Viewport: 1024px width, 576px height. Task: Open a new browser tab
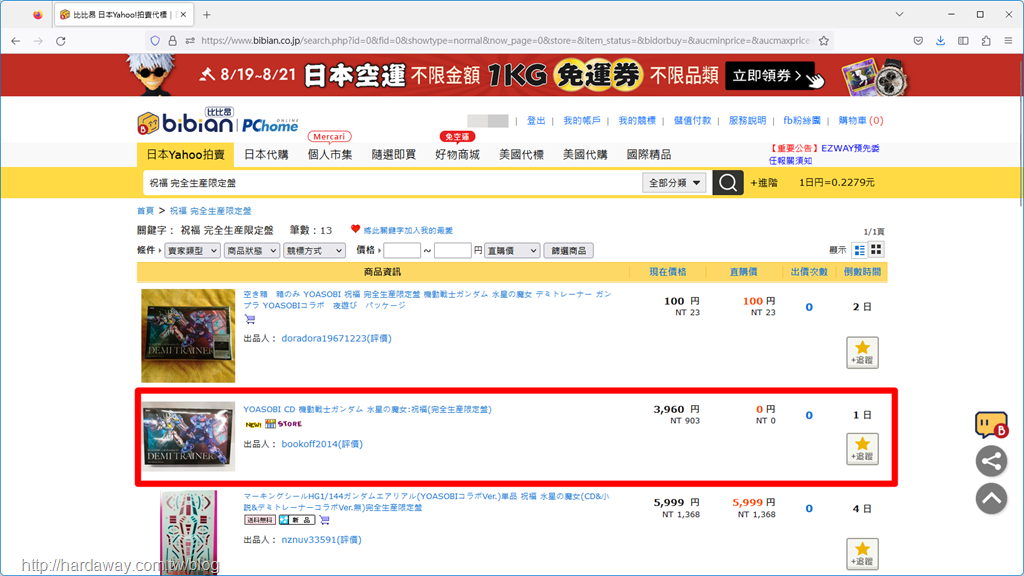click(206, 14)
